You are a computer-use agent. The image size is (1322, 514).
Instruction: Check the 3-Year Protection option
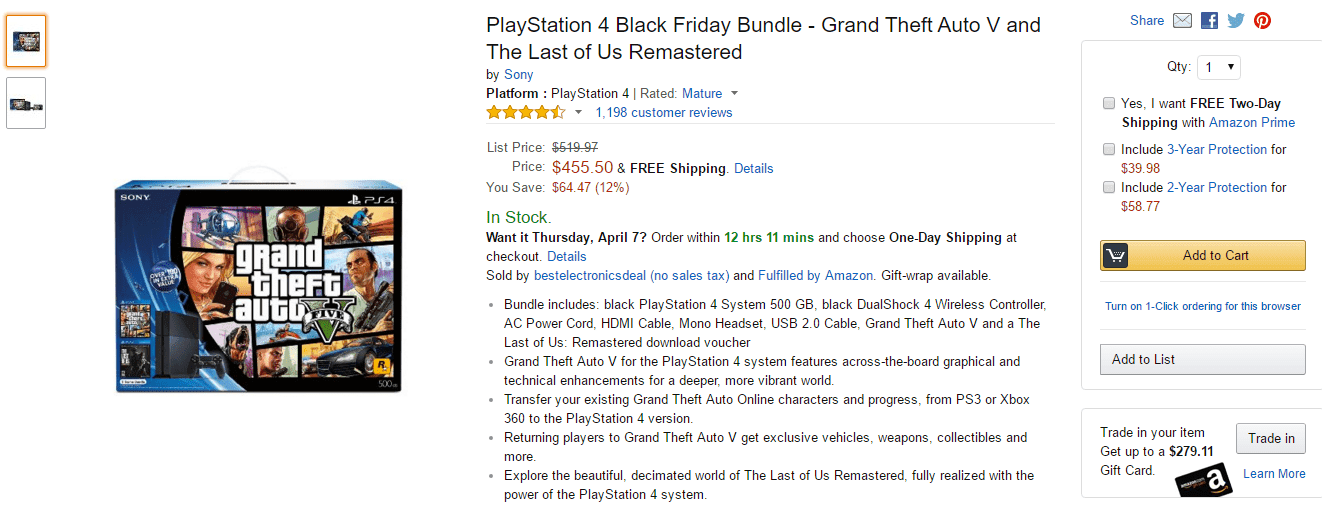pyautogui.click(x=1109, y=149)
